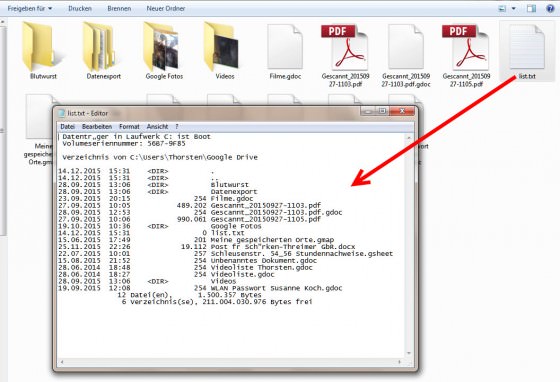Click the 'Google Fotos' line in Editor

160,226
